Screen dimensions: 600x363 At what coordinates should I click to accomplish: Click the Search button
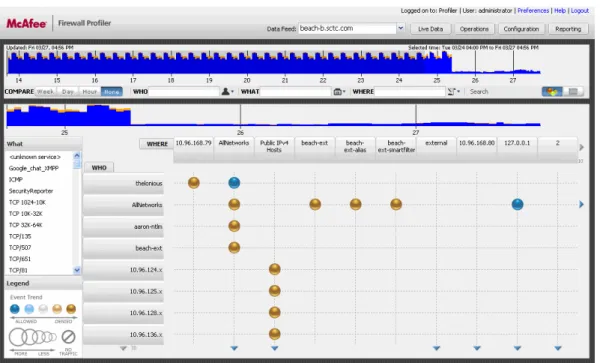pyautogui.click(x=479, y=91)
